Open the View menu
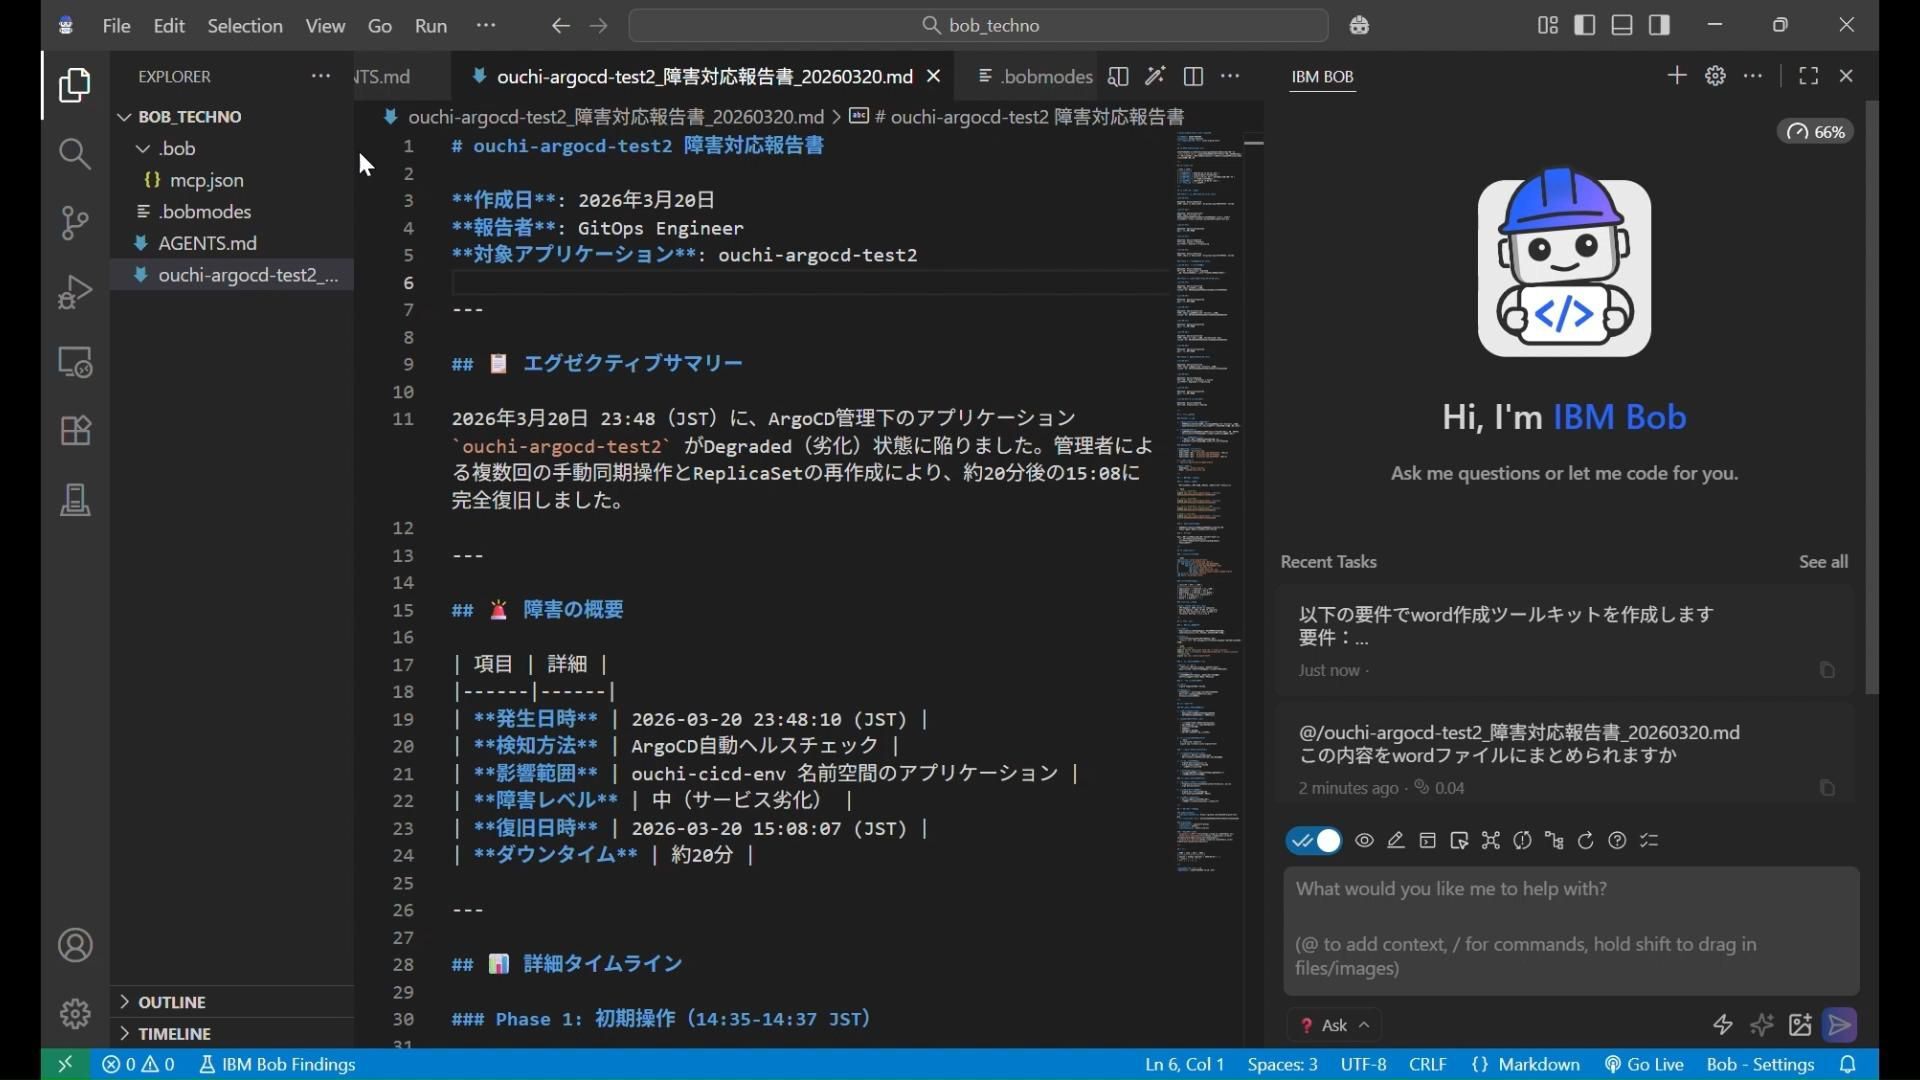1920x1080 pixels. click(325, 25)
